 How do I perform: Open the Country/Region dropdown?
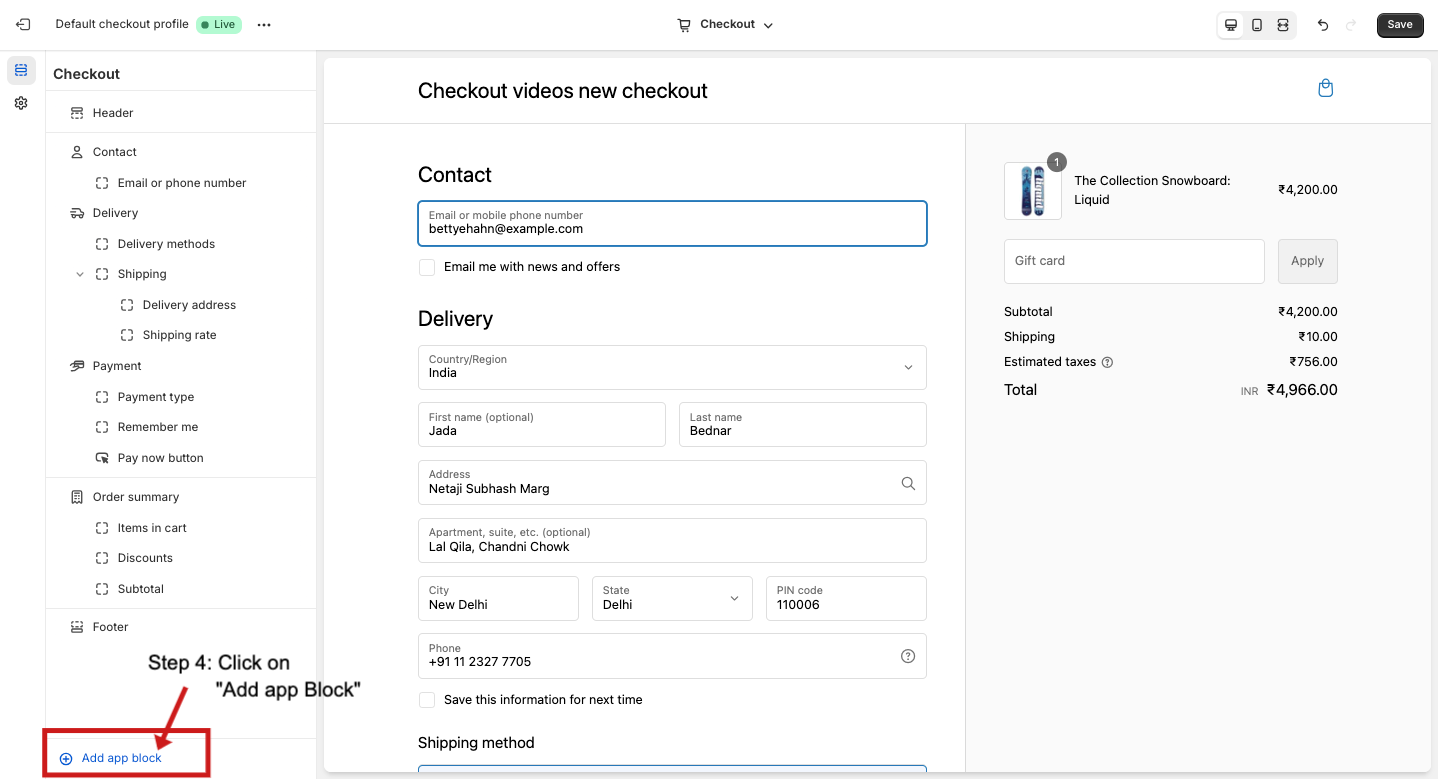672,367
